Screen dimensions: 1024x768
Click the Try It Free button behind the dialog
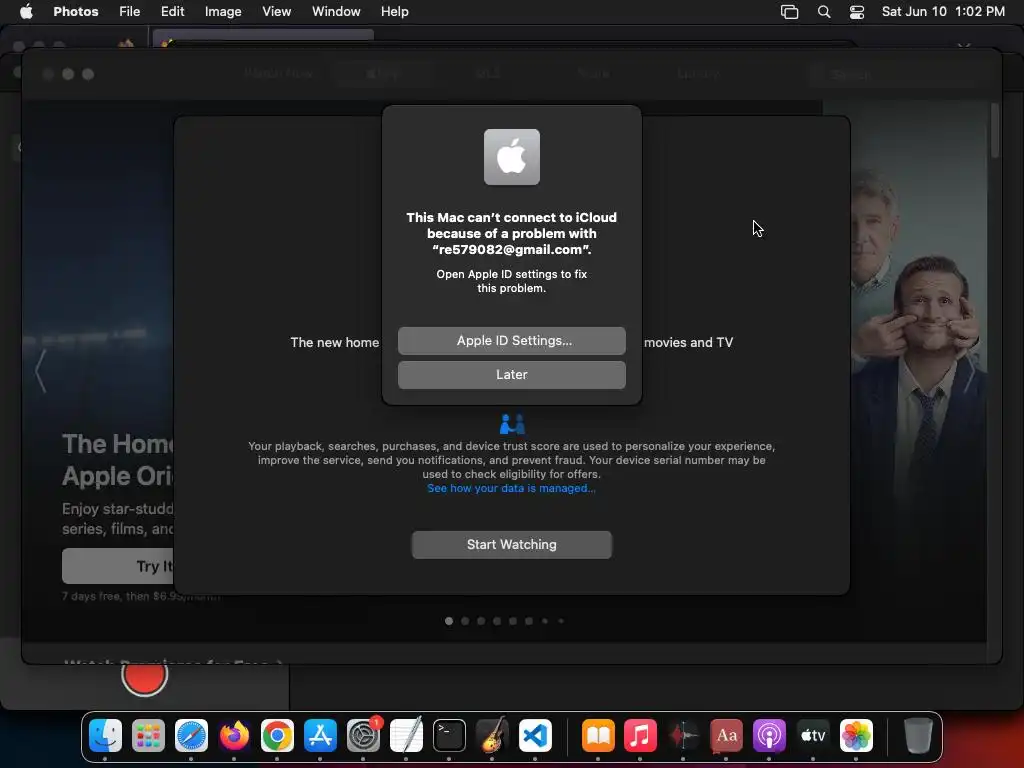118,566
